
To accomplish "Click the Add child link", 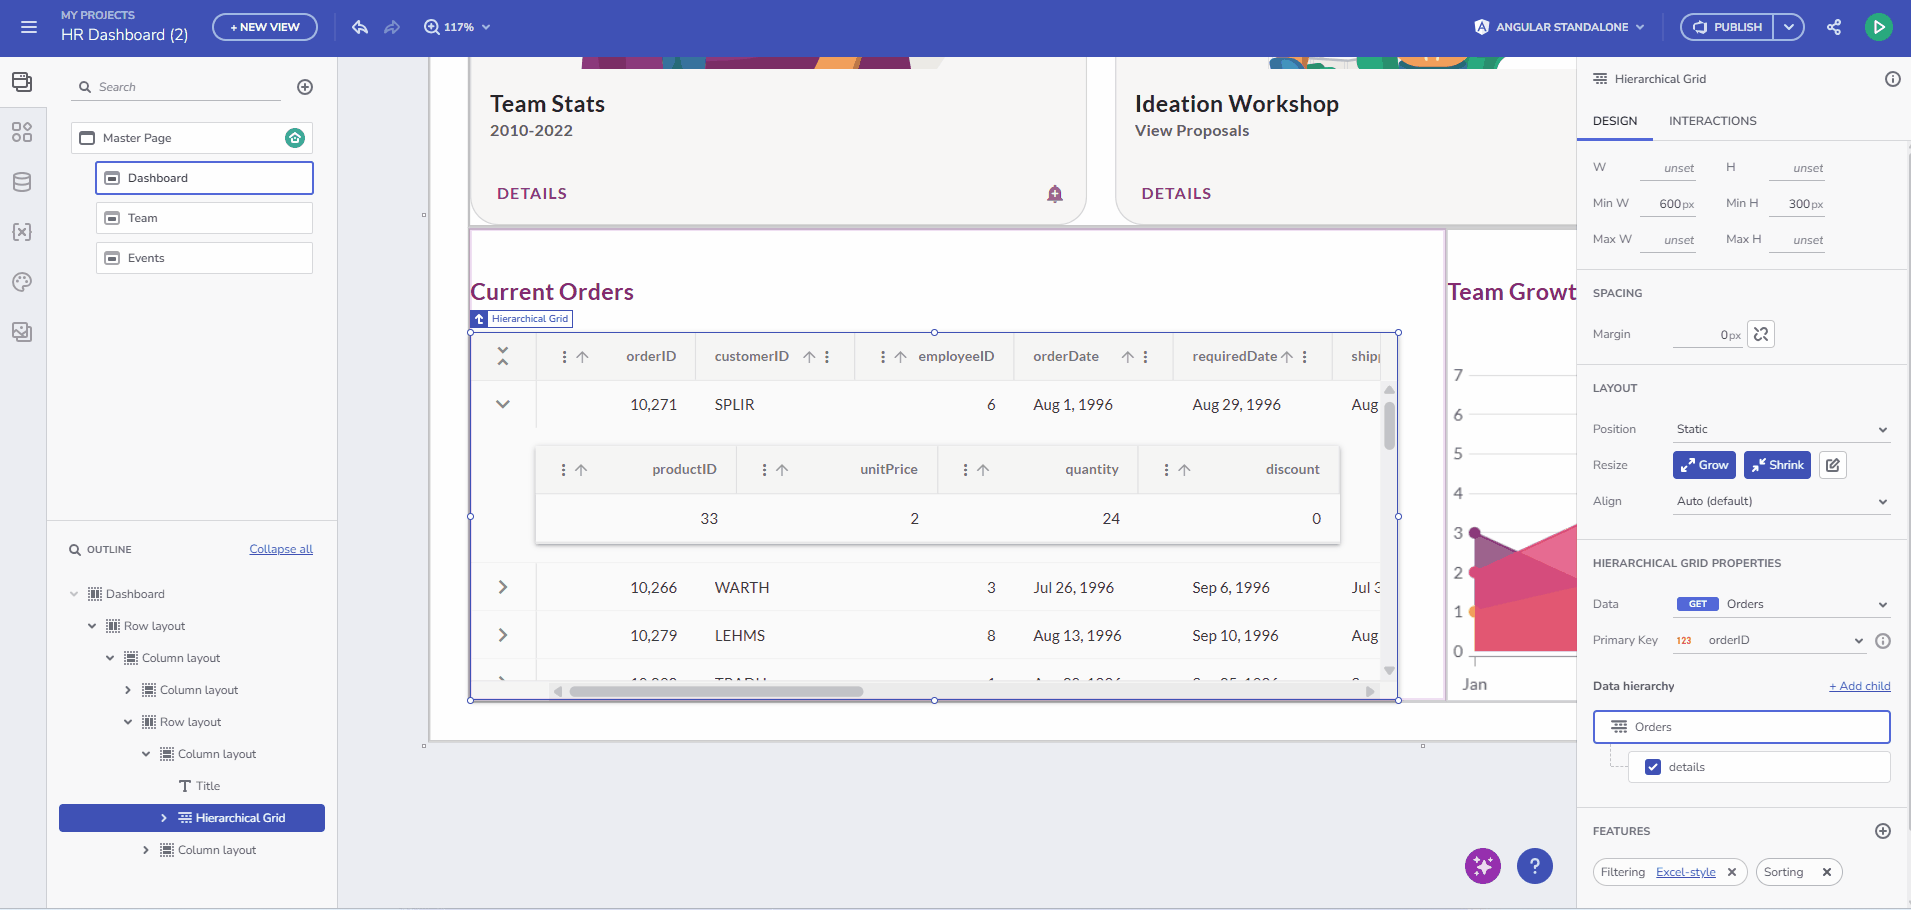I will click(1858, 685).
